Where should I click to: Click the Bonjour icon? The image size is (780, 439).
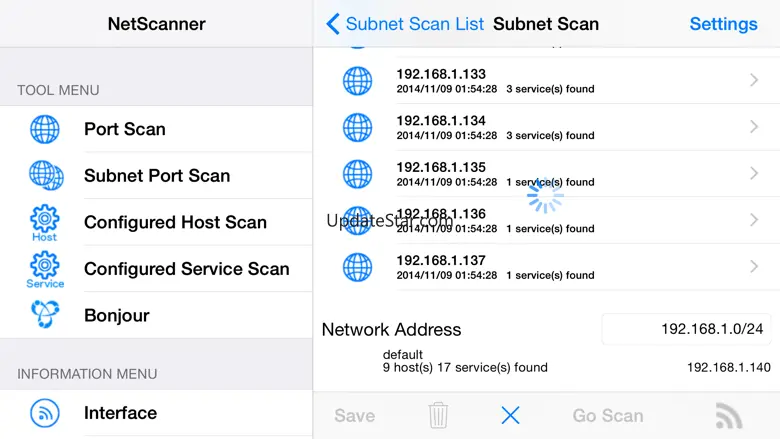[45, 314]
